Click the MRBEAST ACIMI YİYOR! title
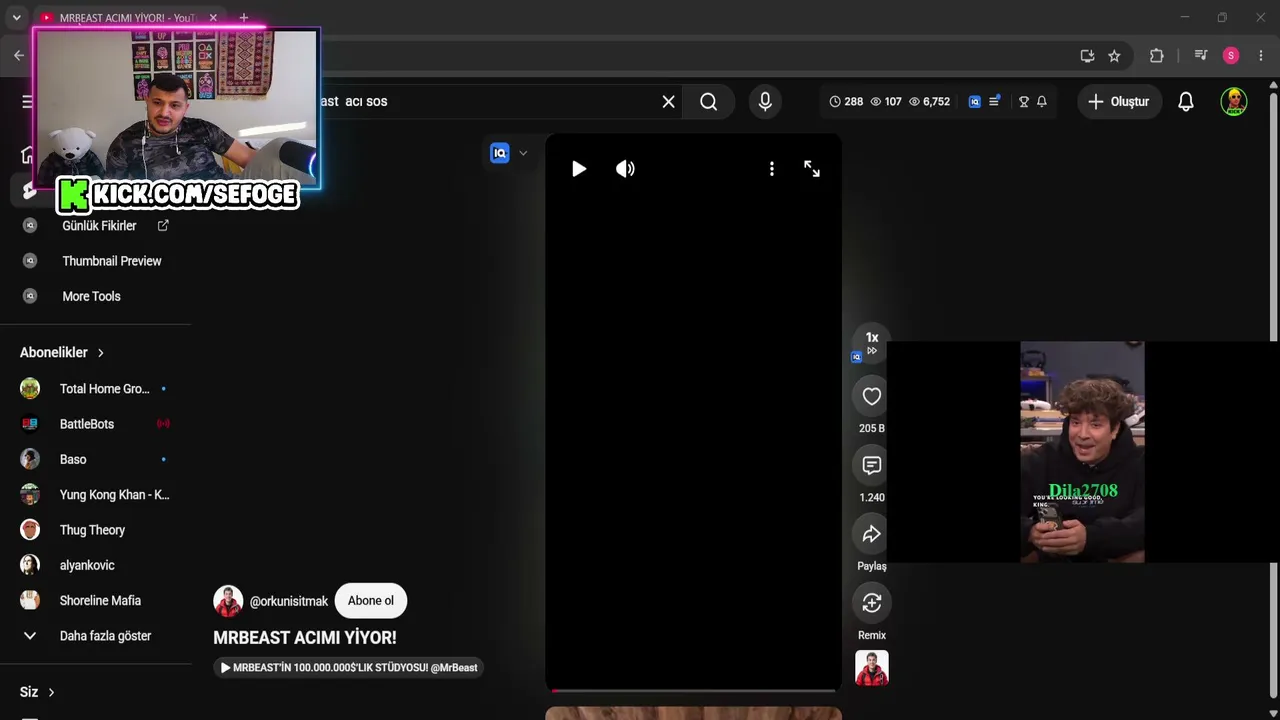 [305, 638]
